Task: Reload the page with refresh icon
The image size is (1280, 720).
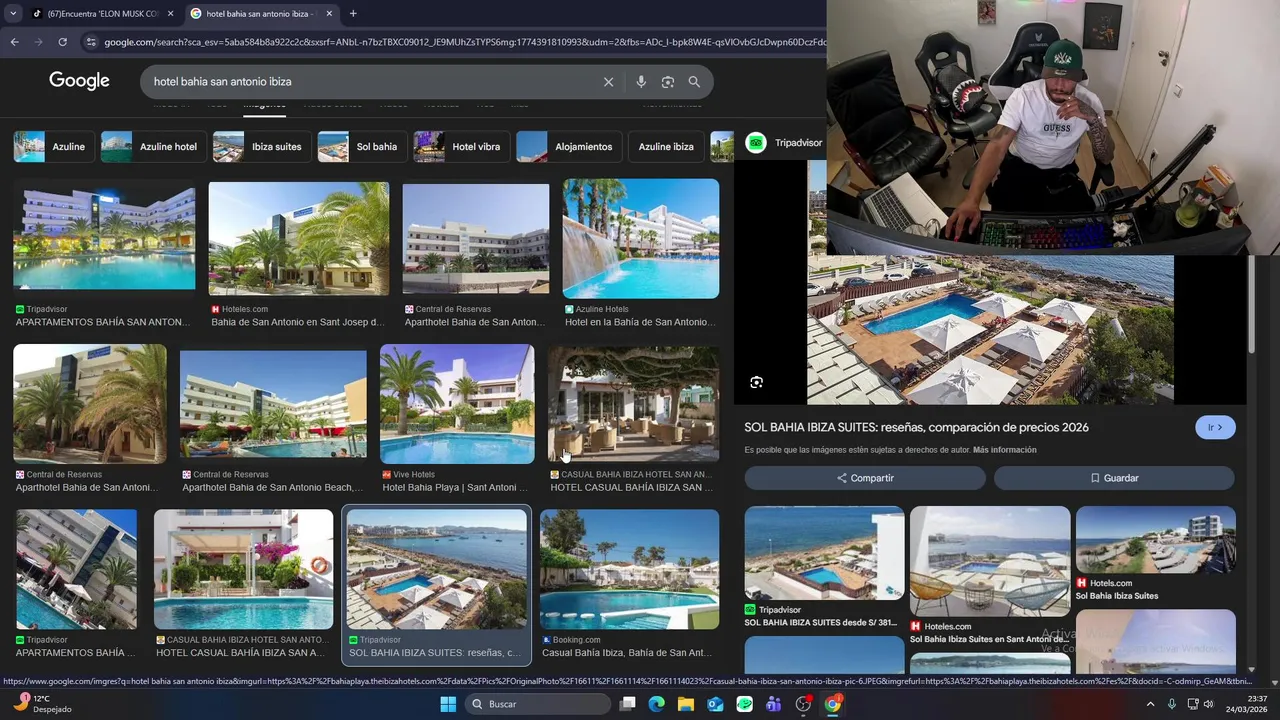Action: 62,42
